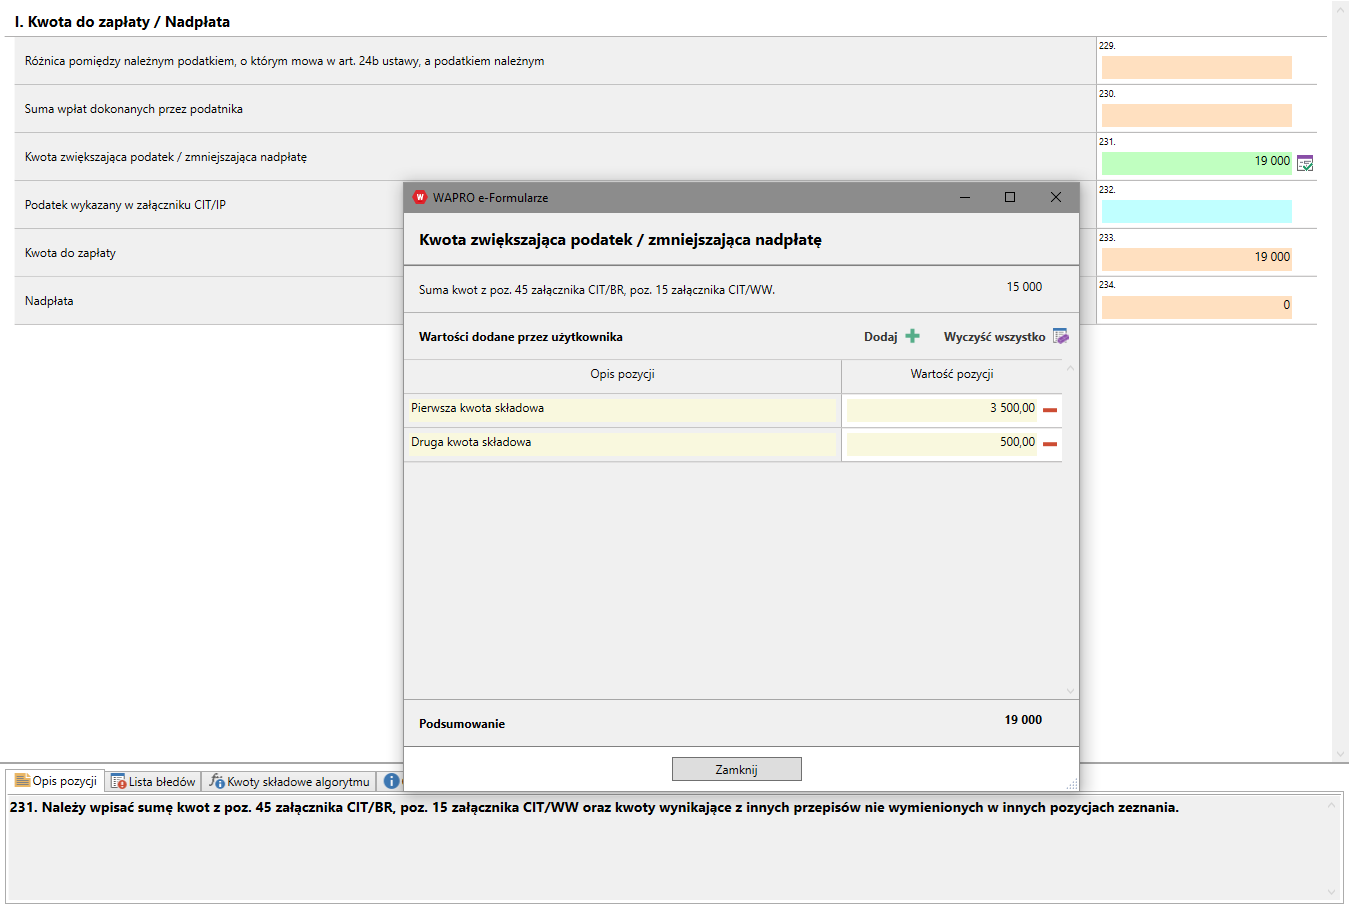Image resolution: width=1349 pixels, height=905 pixels.
Task: Edit the 500,00 value field
Action: click(941, 443)
